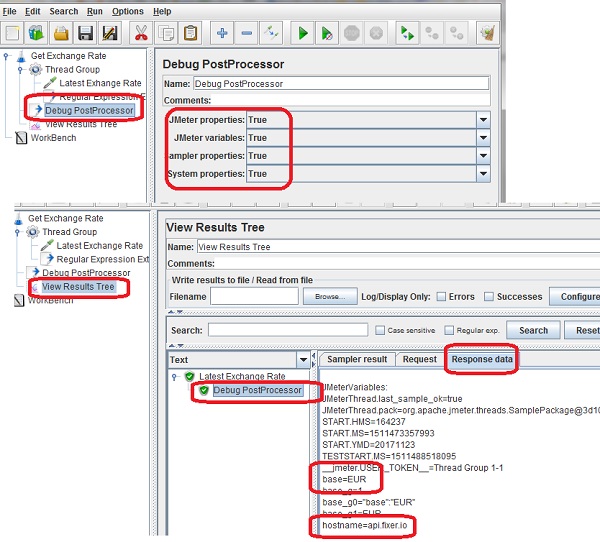Click the Browse... button
This screenshot has height=542, width=600.
[330, 297]
